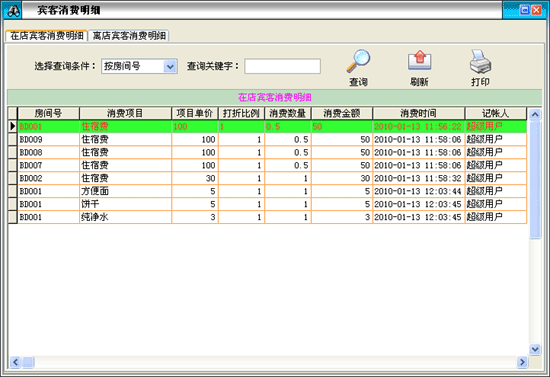This screenshot has width=550, height=377.
Task: Click vertical scrollbar down arrow
Action: point(535,349)
